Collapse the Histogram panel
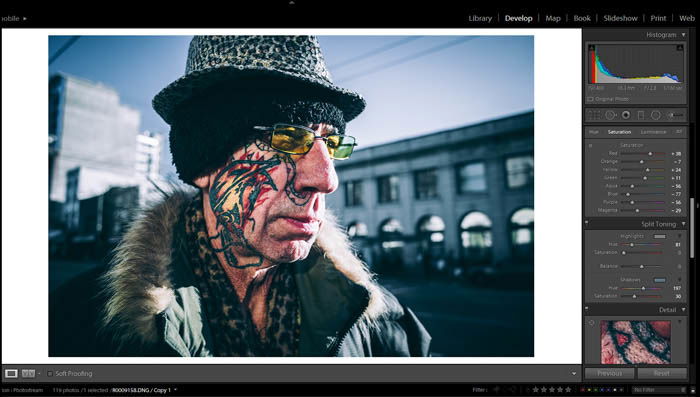Screen dimensions: 700x397 (683, 34)
